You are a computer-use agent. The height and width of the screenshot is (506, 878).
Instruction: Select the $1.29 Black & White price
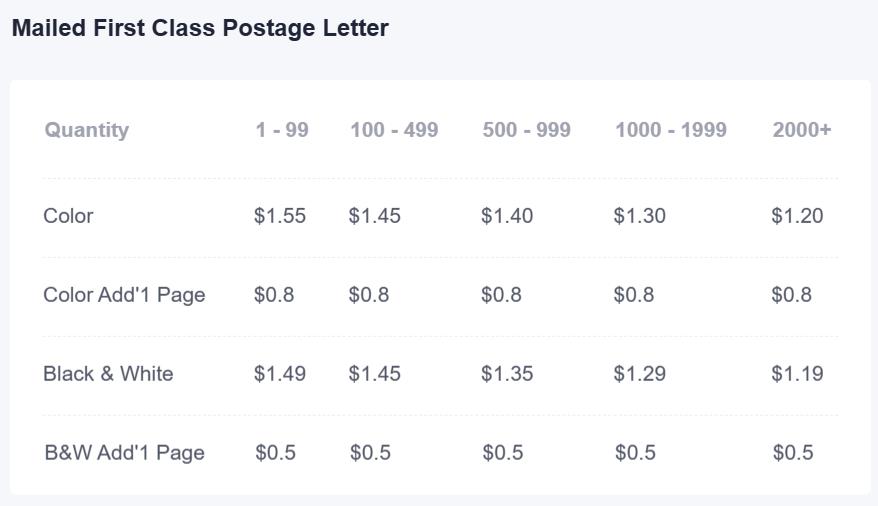tap(639, 374)
